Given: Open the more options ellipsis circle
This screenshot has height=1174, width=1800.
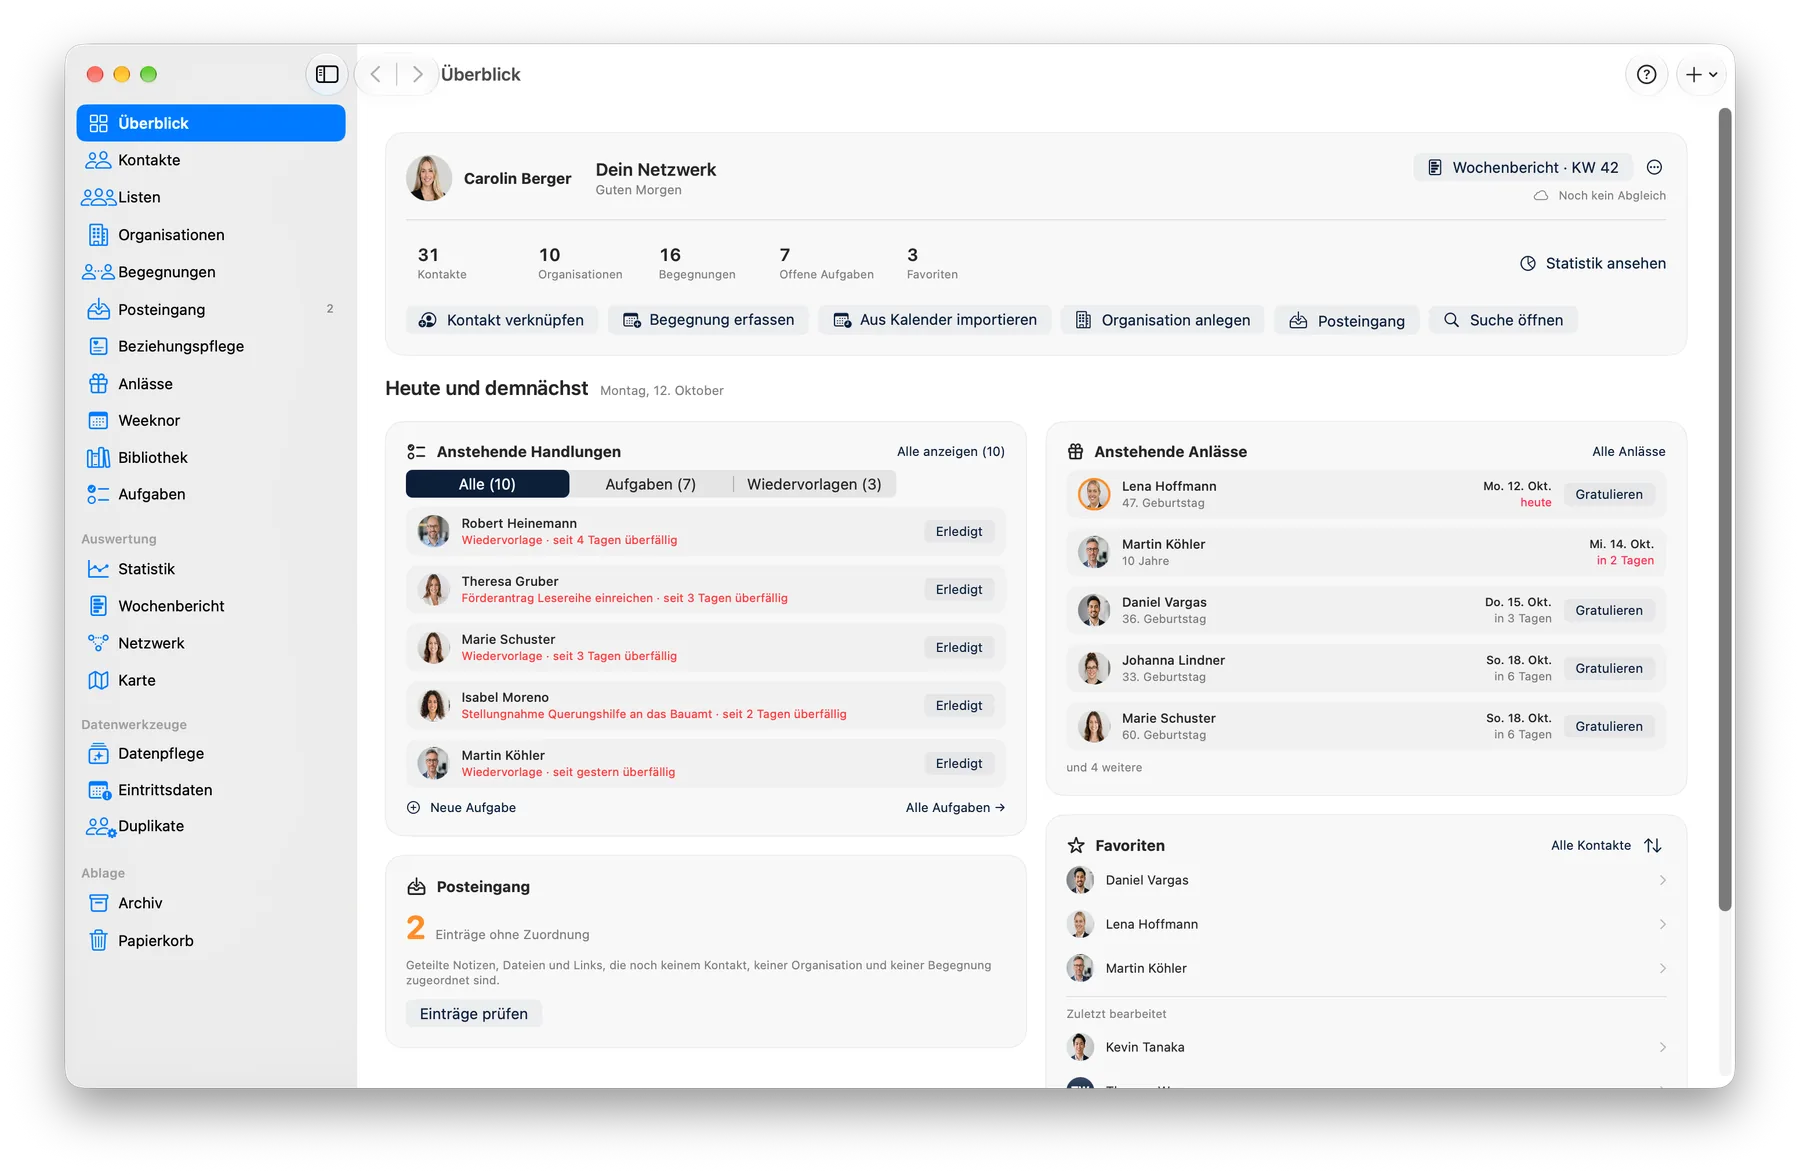Looking at the screenshot, I should 1654,167.
